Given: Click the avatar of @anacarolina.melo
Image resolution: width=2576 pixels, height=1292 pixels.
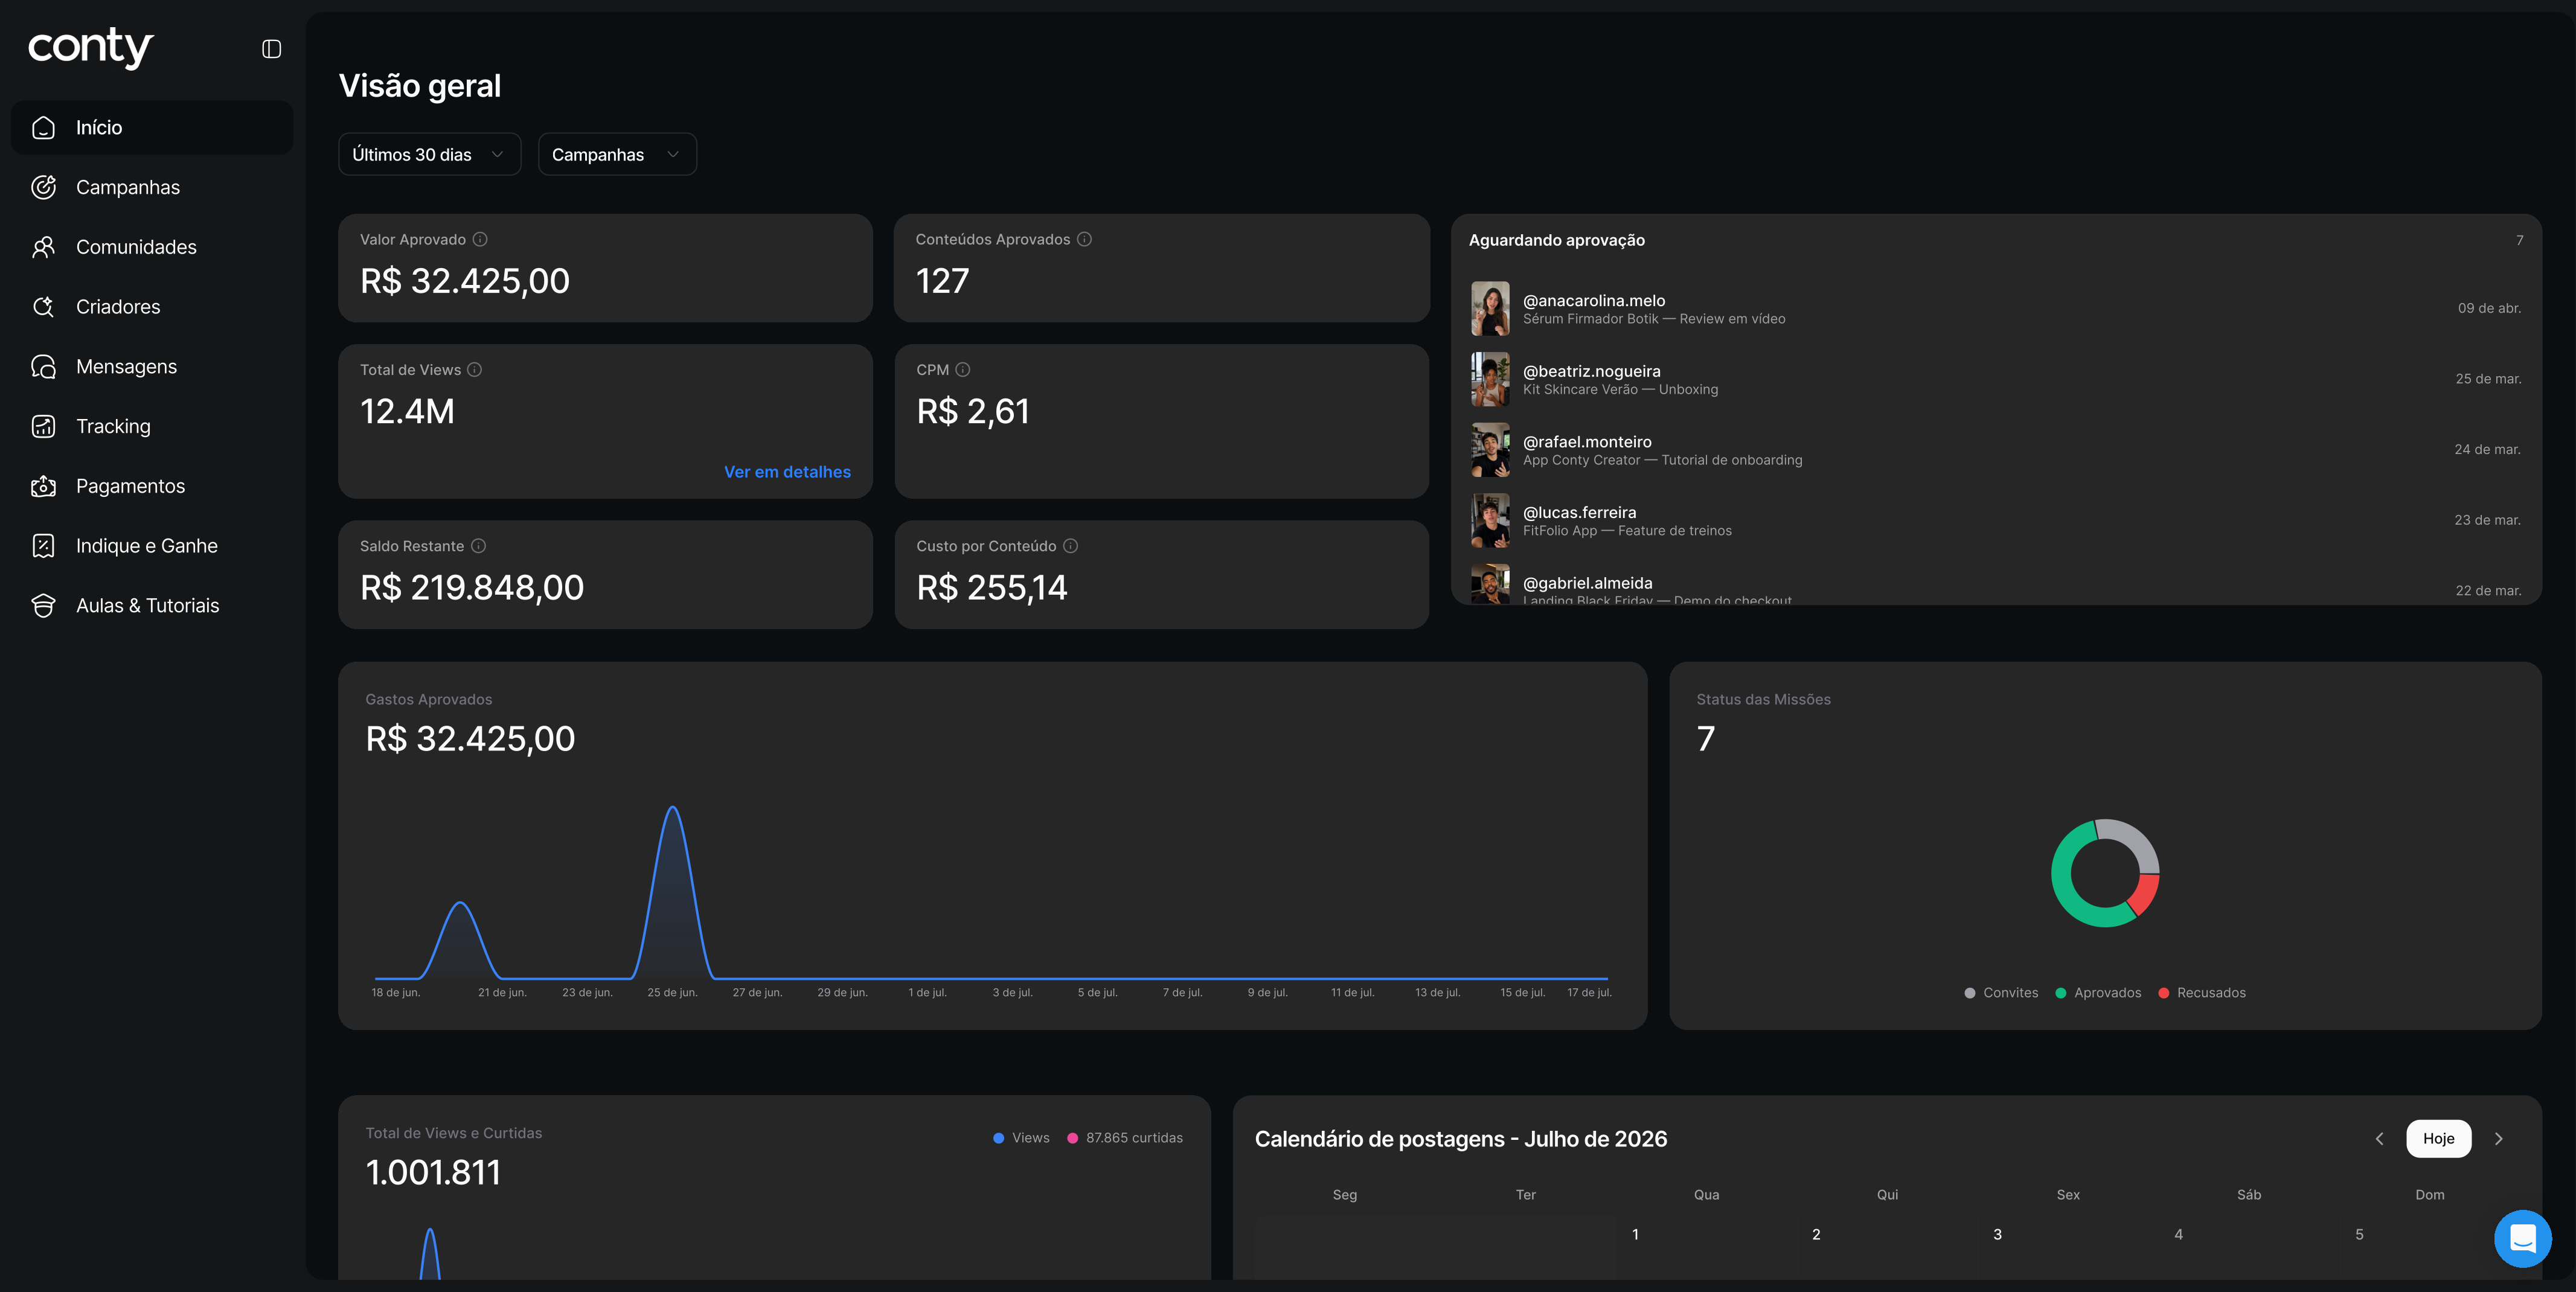Looking at the screenshot, I should coord(1490,308).
